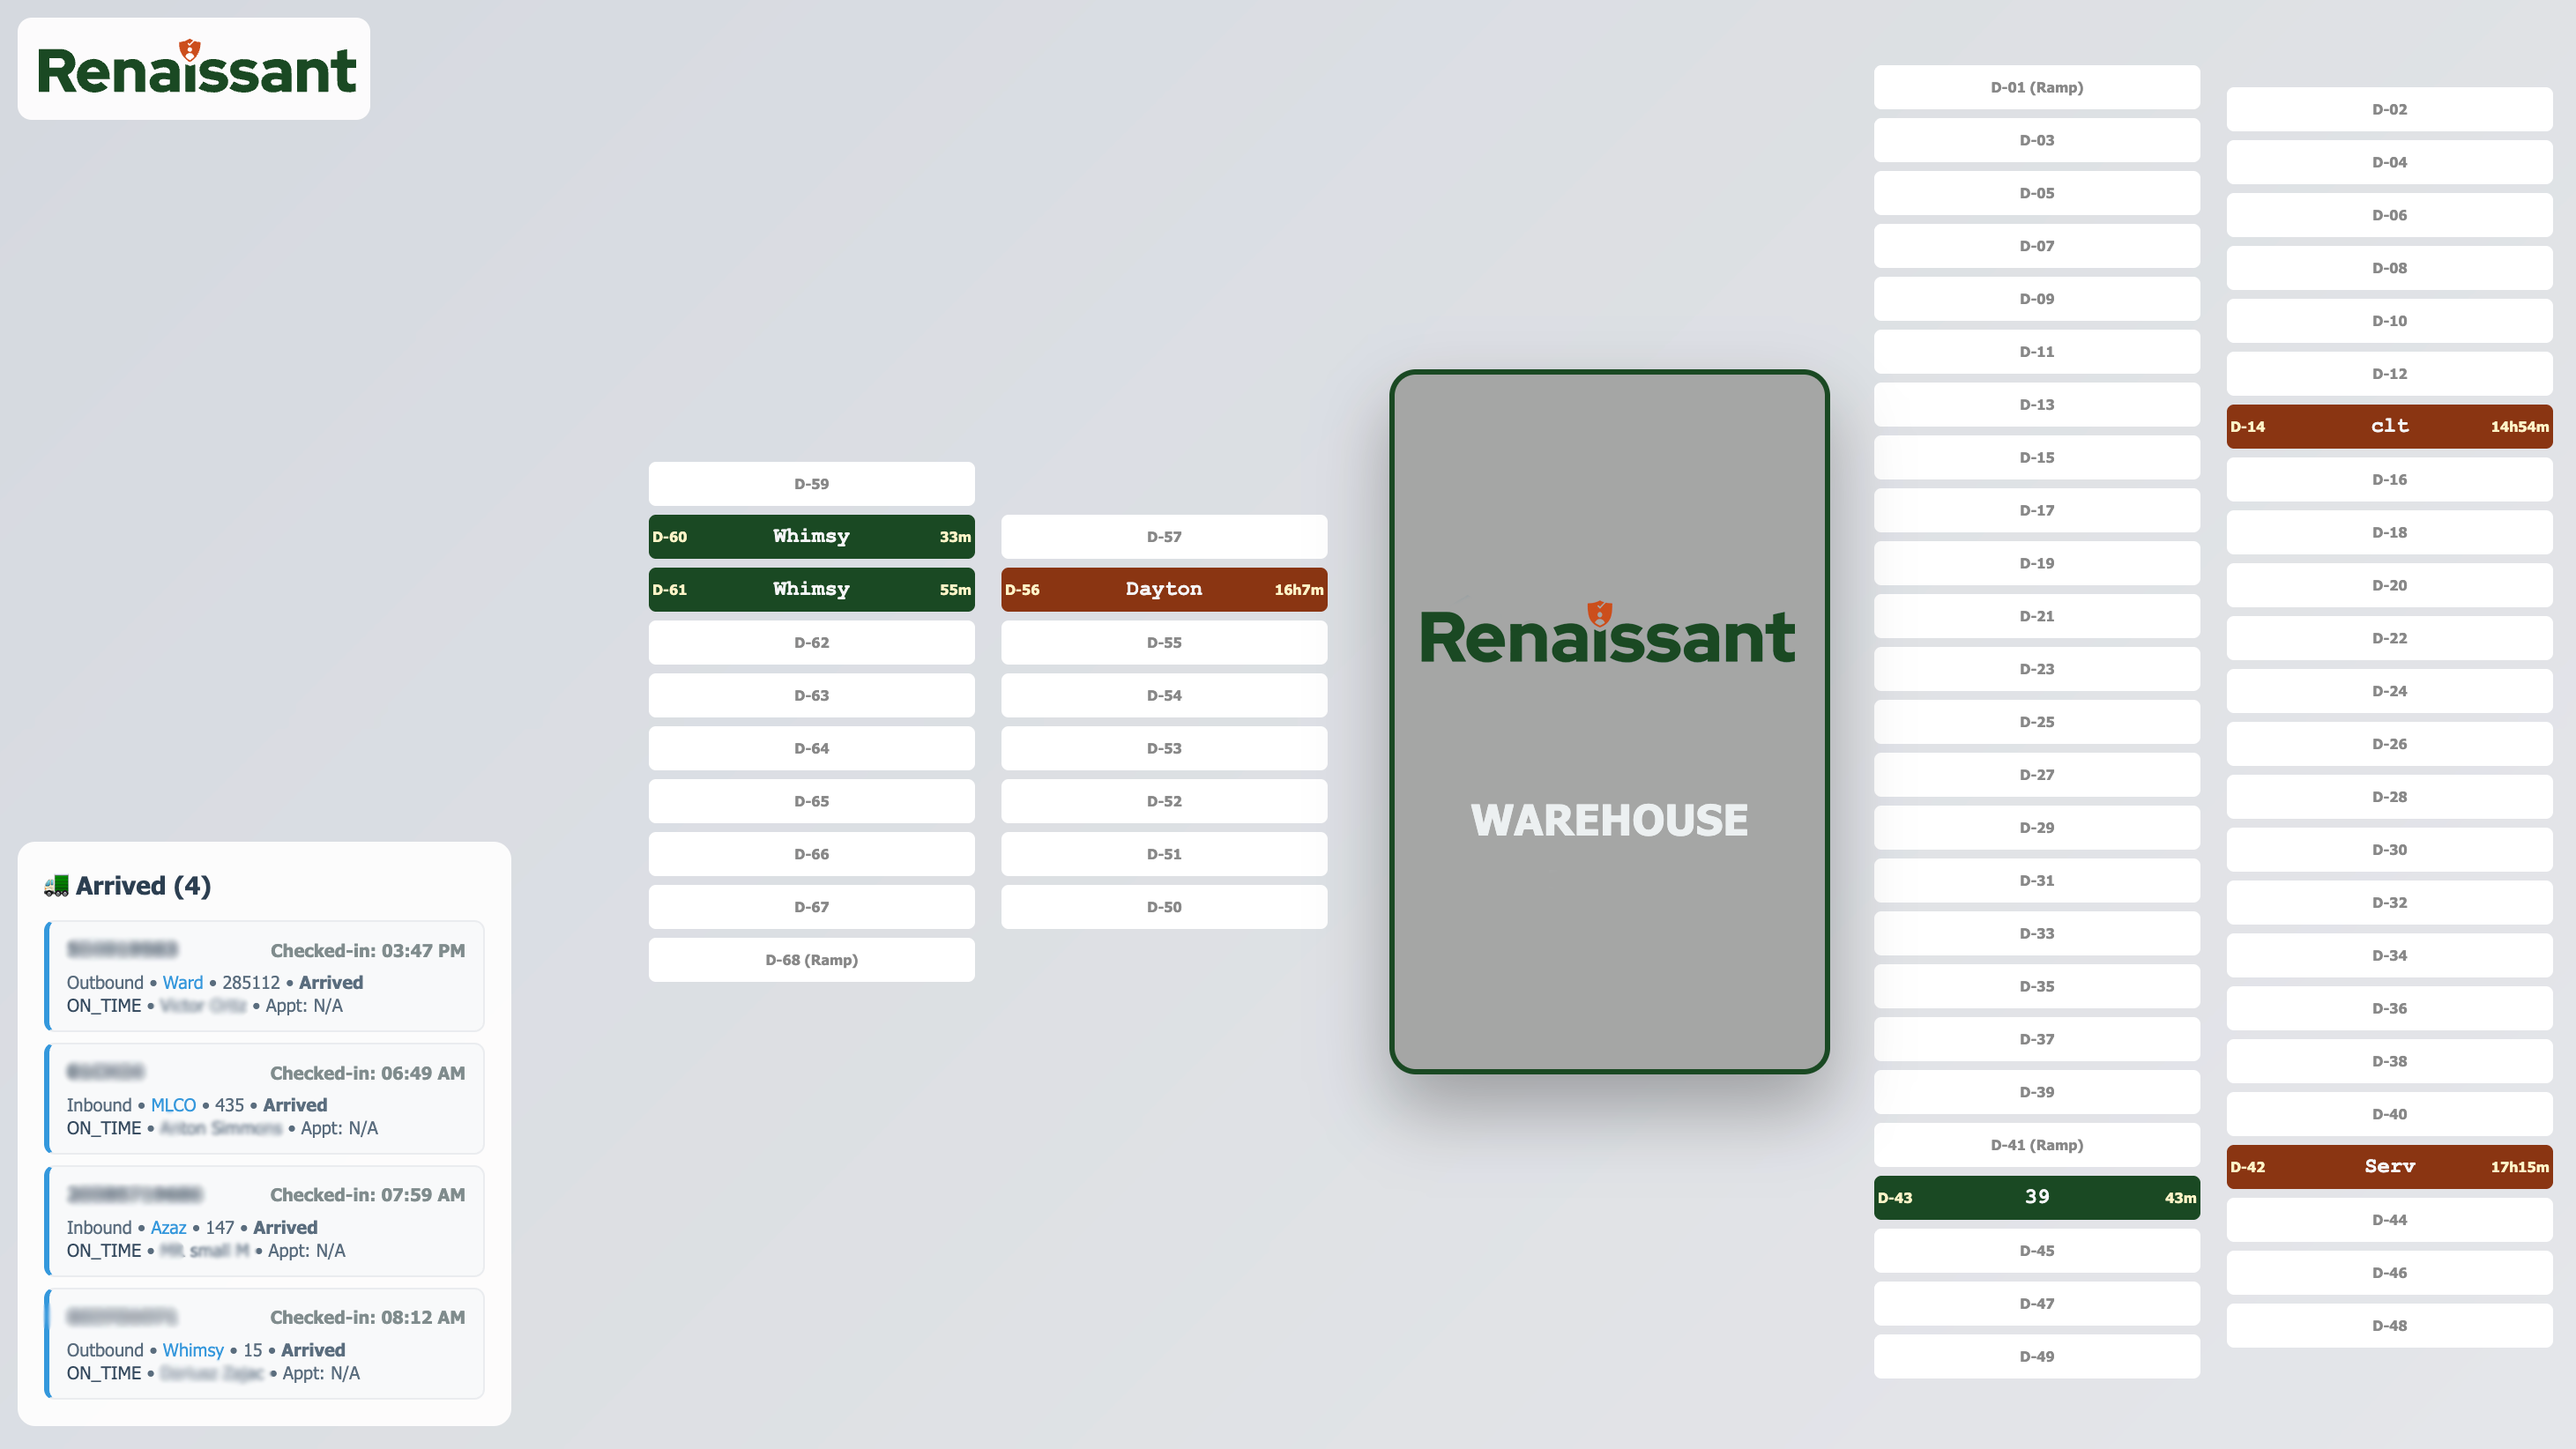
Task: Select empty dock D-66
Action: 811,855
